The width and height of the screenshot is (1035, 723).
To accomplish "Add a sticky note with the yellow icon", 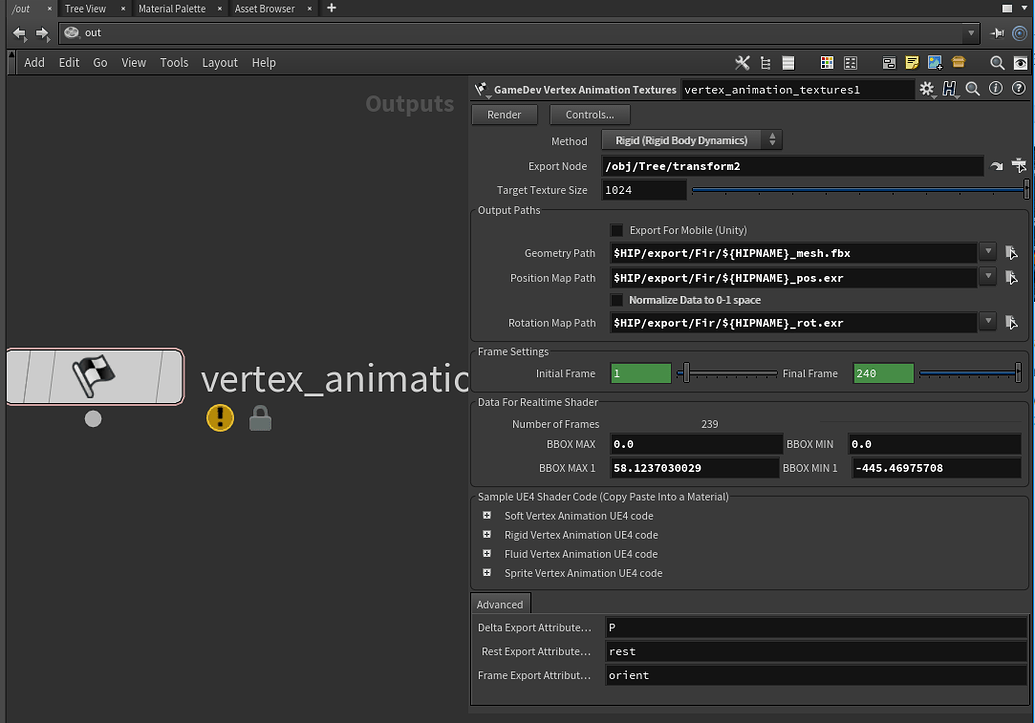I will click(912, 63).
